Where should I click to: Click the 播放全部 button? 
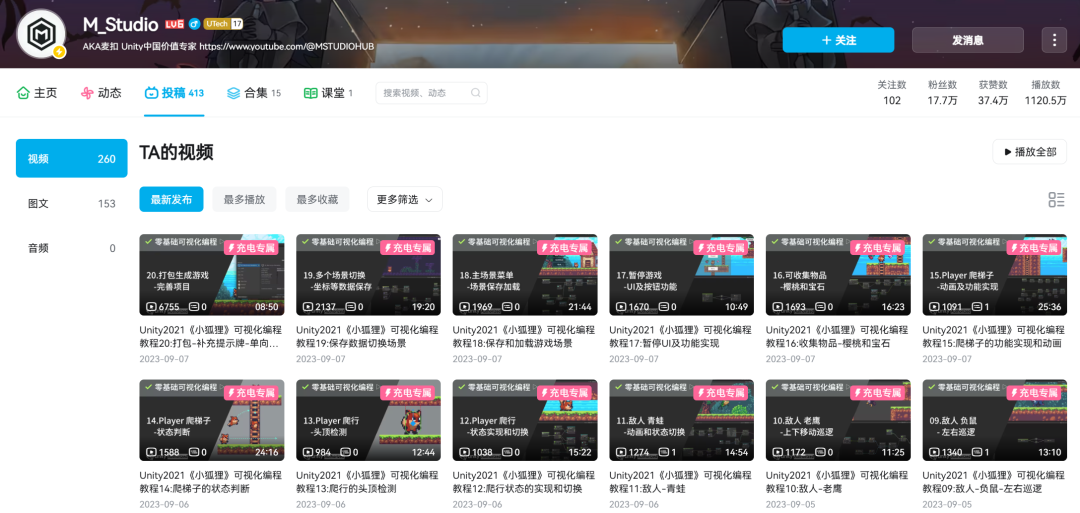(1029, 151)
